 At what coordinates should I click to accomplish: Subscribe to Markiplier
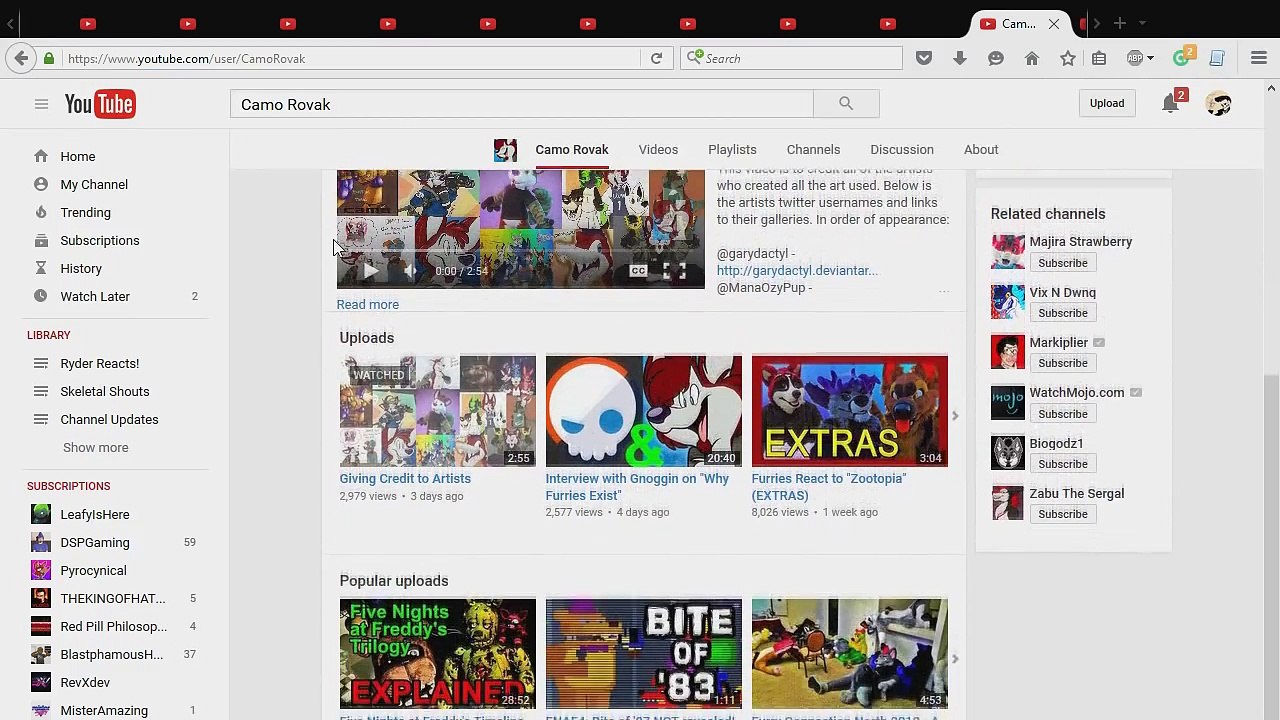(1062, 363)
